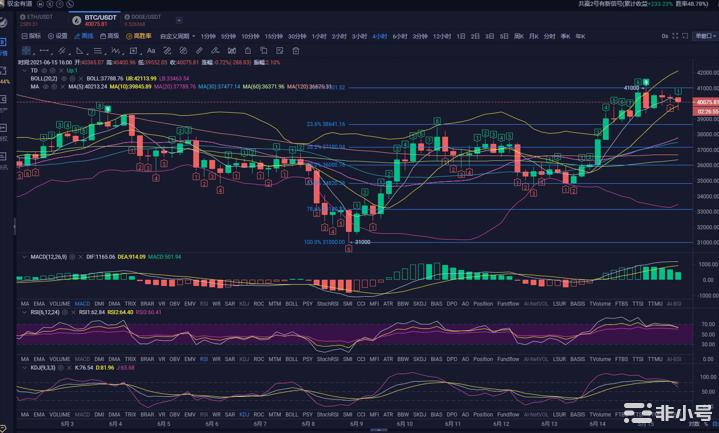Remove the KDJ sub-chart with its X
Viewport: 719px width, 433px height.
[x=69, y=368]
